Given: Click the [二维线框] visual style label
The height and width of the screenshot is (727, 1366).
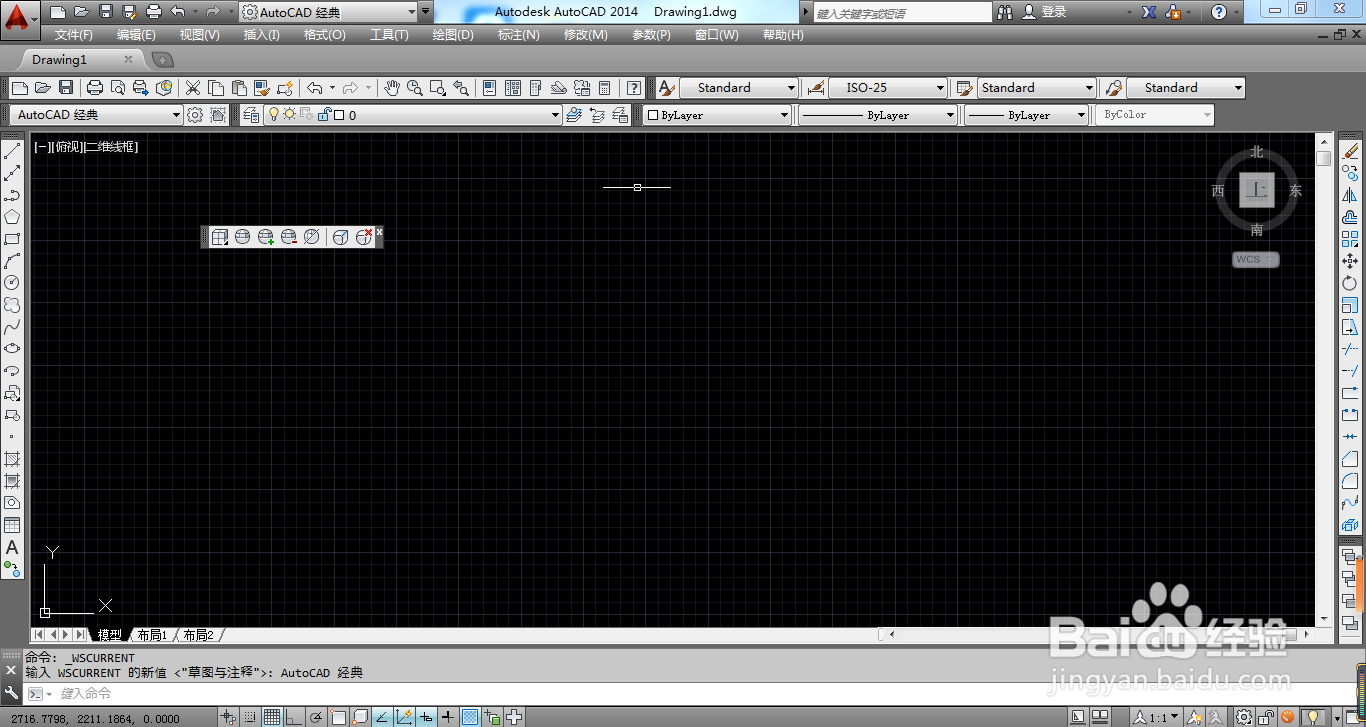Looking at the screenshot, I should click(111, 146).
